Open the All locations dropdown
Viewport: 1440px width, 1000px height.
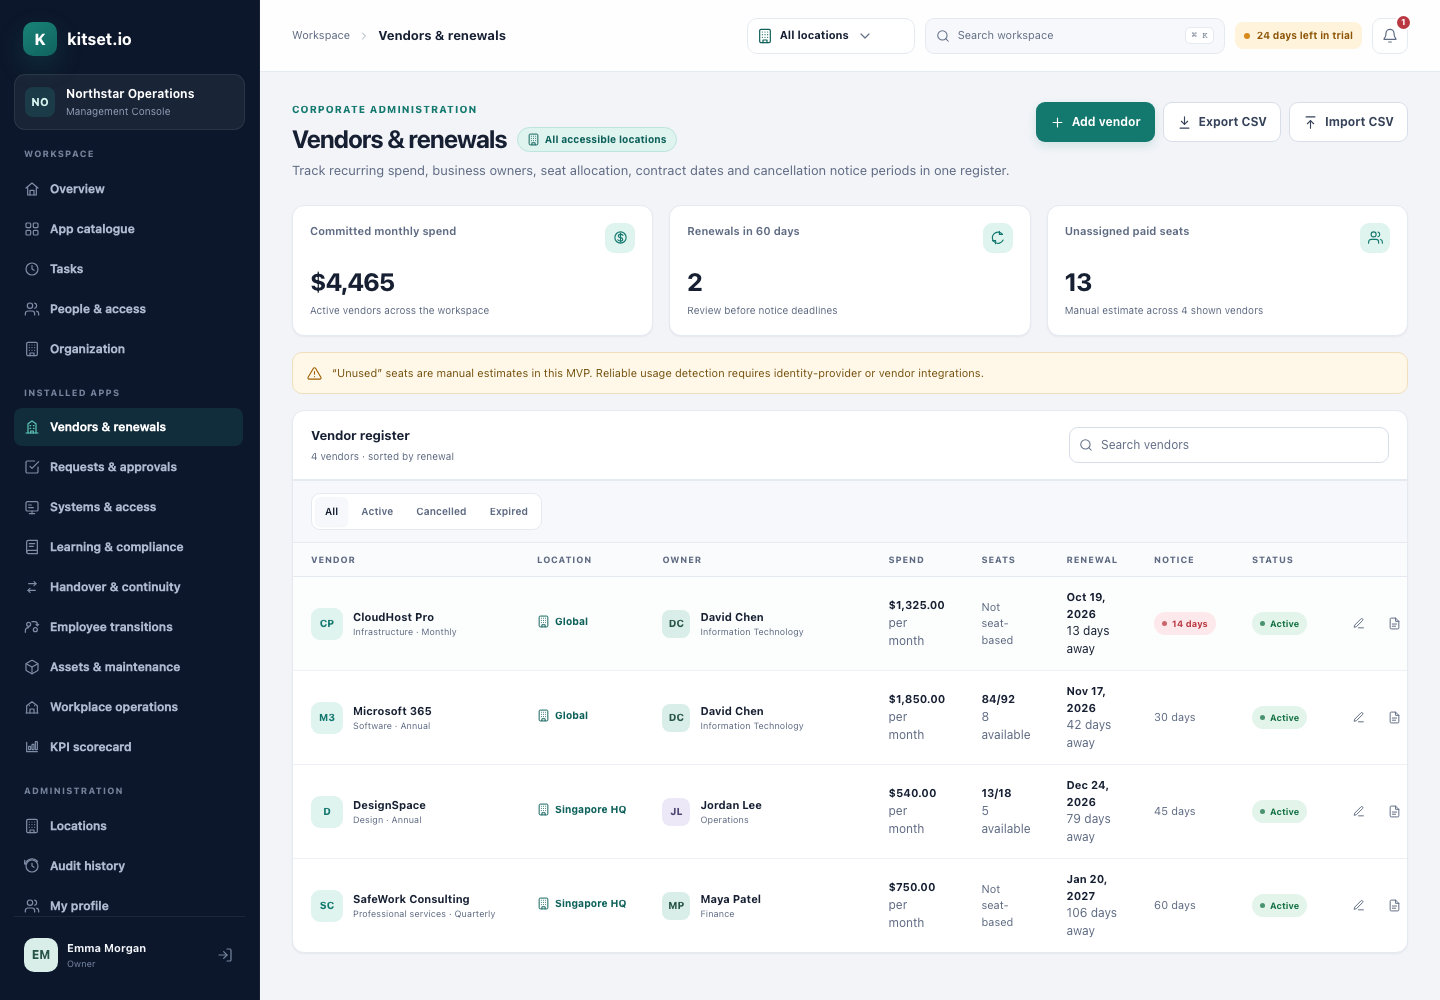point(831,36)
